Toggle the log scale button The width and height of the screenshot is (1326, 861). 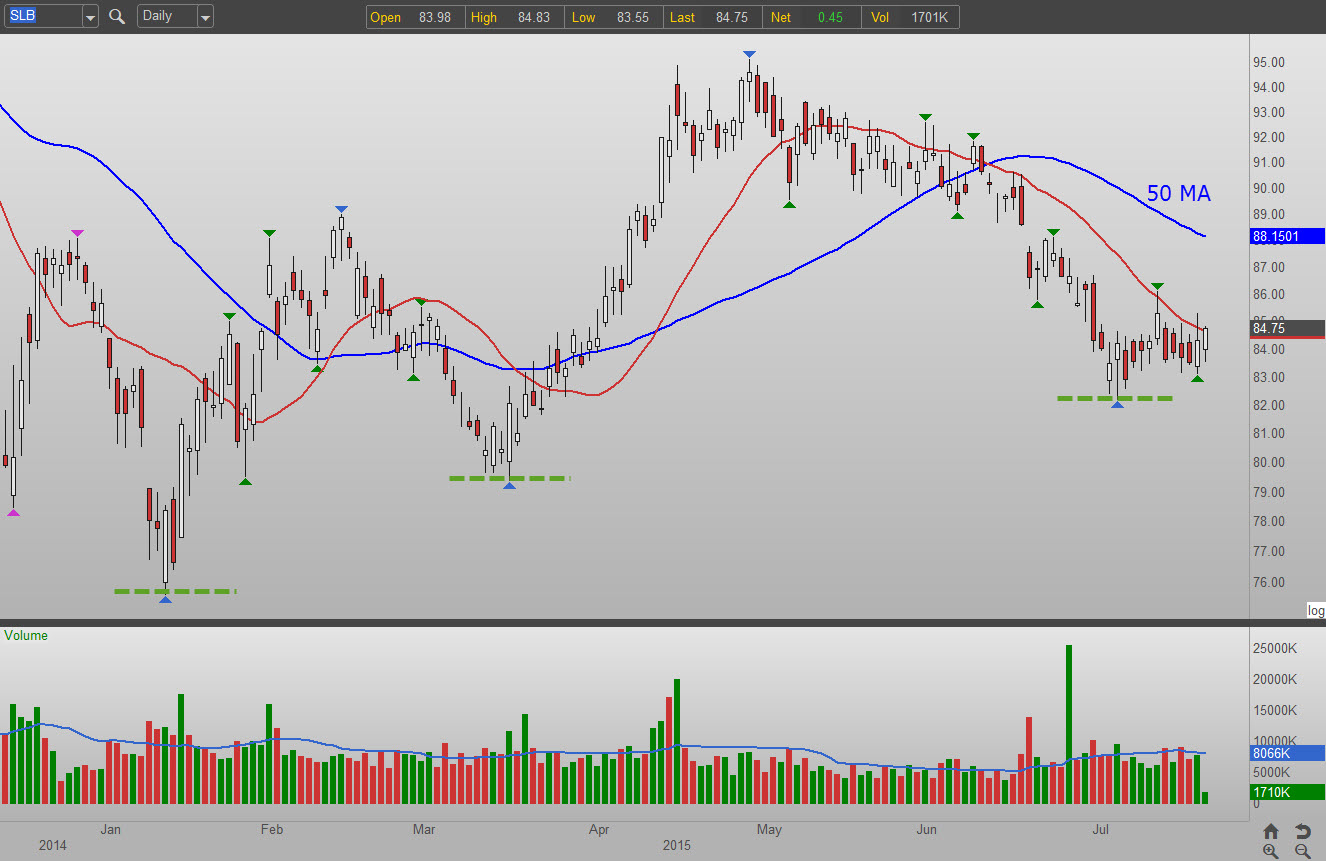tap(1315, 610)
